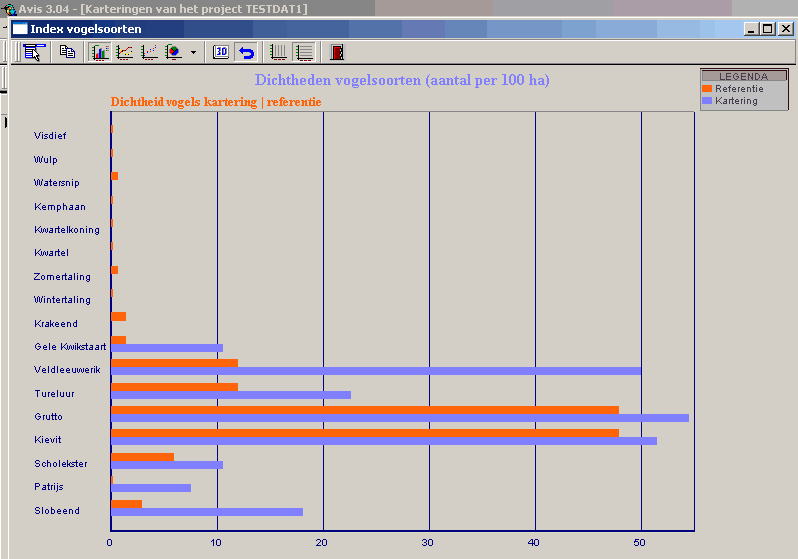Click the Wulp species label
This screenshot has width=798, height=559.
46,159
